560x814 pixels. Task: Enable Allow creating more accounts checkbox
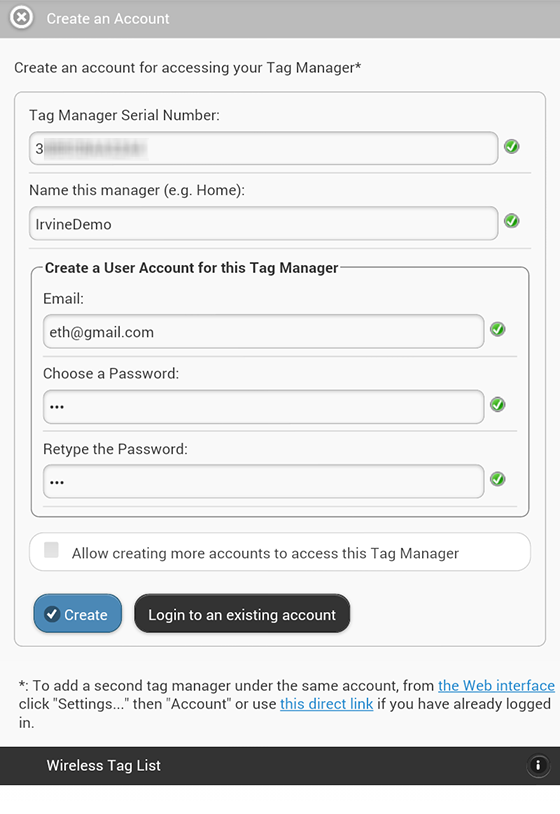click(51, 550)
